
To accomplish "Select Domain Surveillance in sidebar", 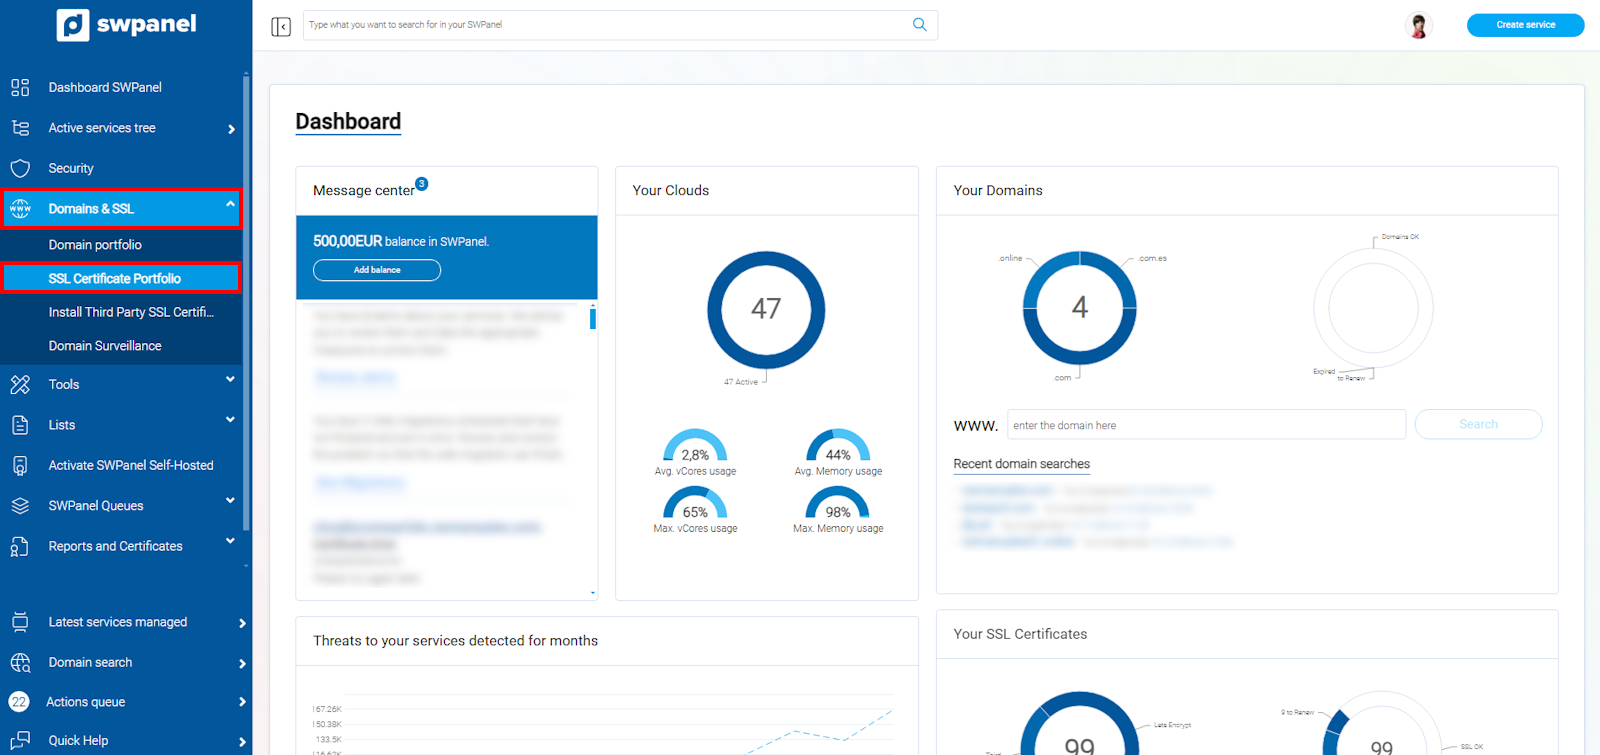I will [105, 346].
